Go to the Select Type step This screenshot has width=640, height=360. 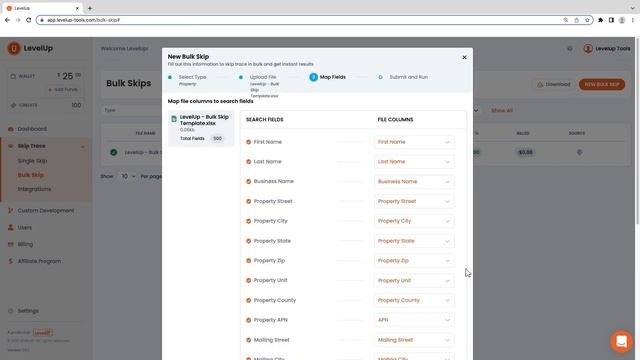(x=192, y=77)
